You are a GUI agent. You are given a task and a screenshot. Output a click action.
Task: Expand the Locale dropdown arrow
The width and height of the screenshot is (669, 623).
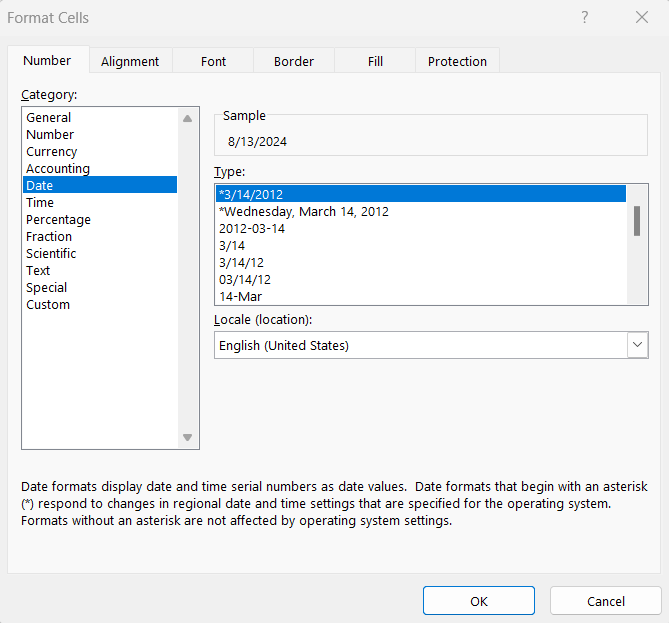click(637, 345)
